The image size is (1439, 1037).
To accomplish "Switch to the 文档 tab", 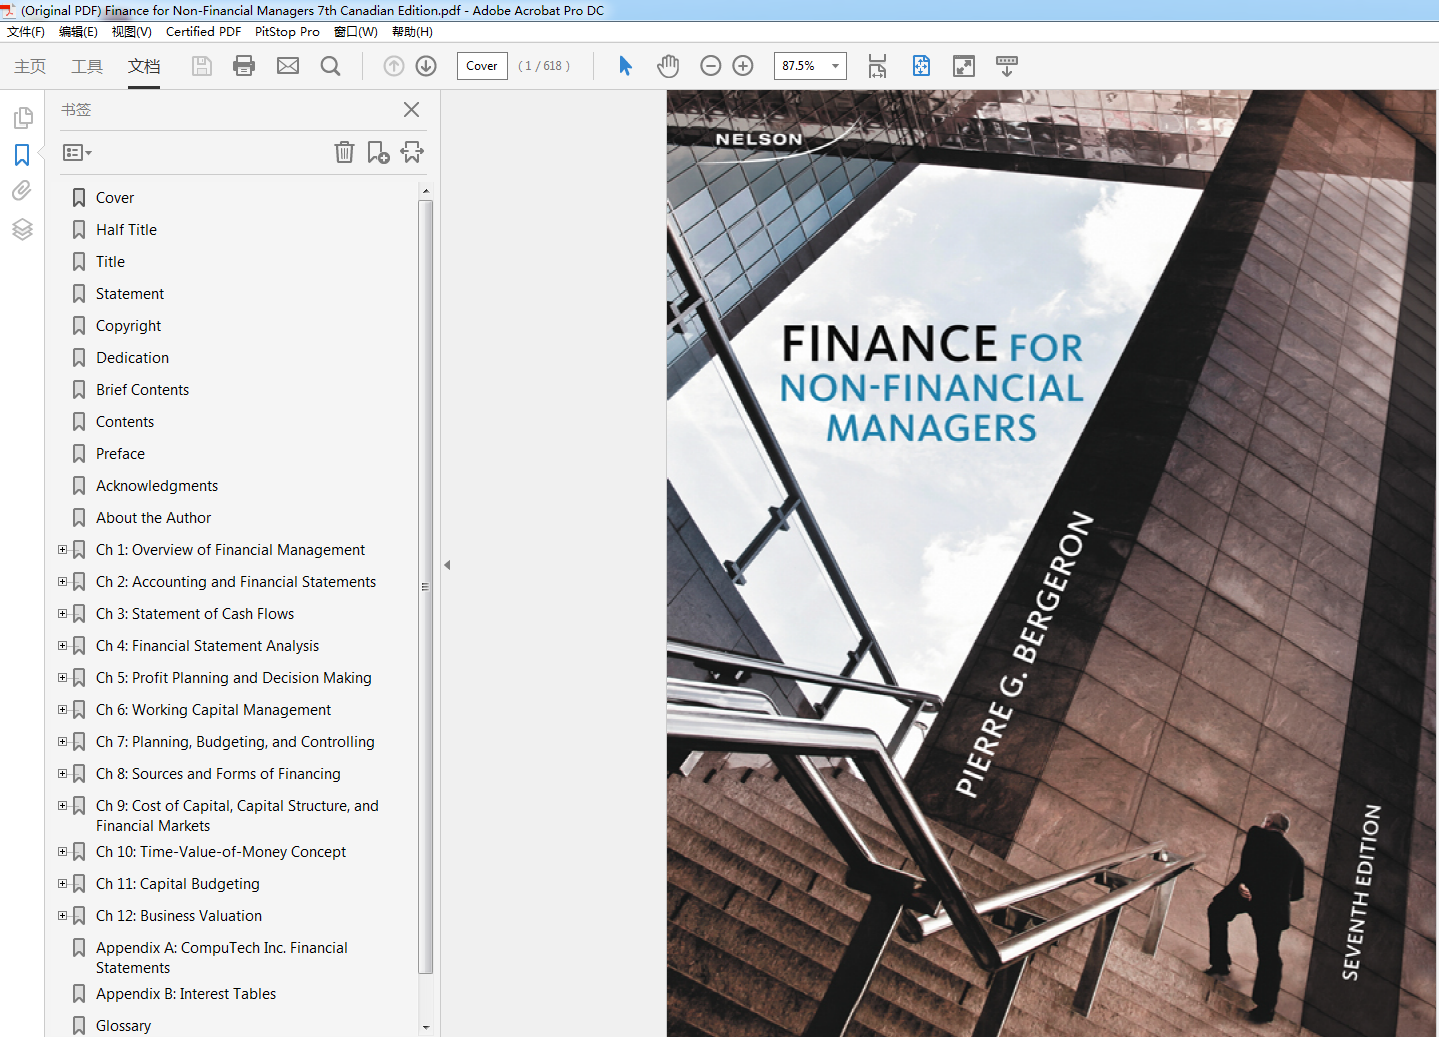I will pos(144,66).
